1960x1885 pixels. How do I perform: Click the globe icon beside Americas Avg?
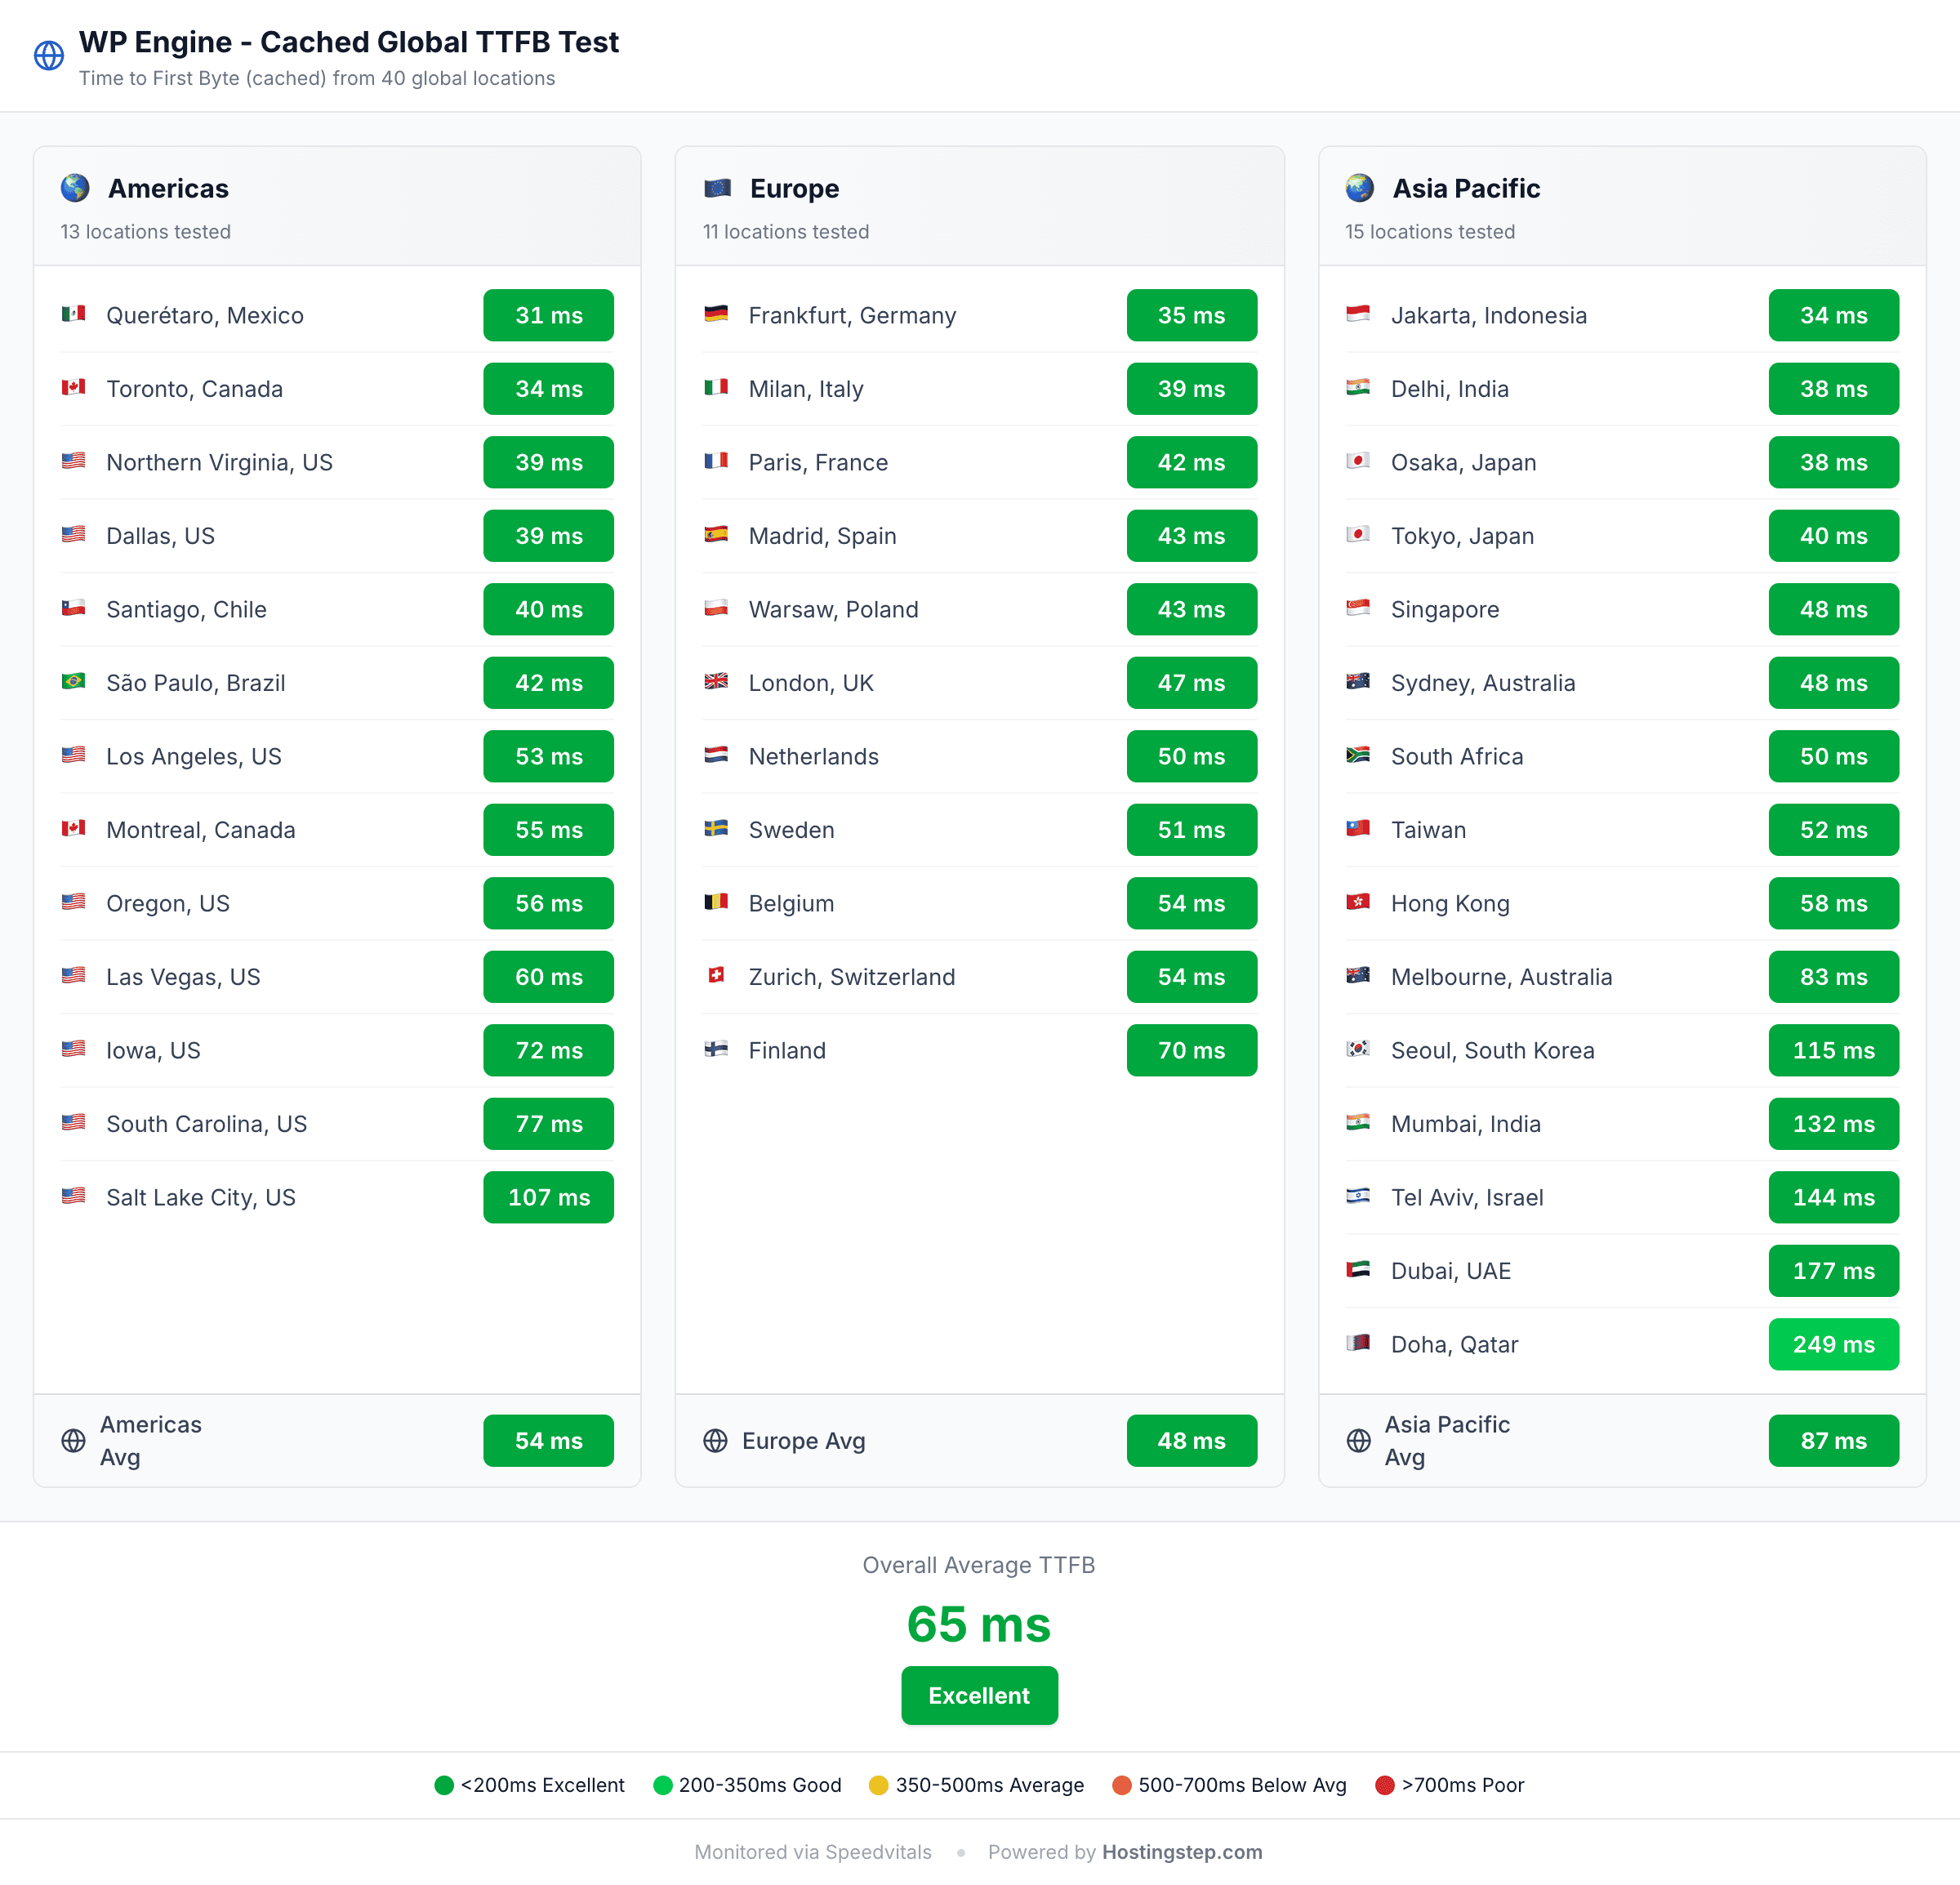(x=73, y=1440)
